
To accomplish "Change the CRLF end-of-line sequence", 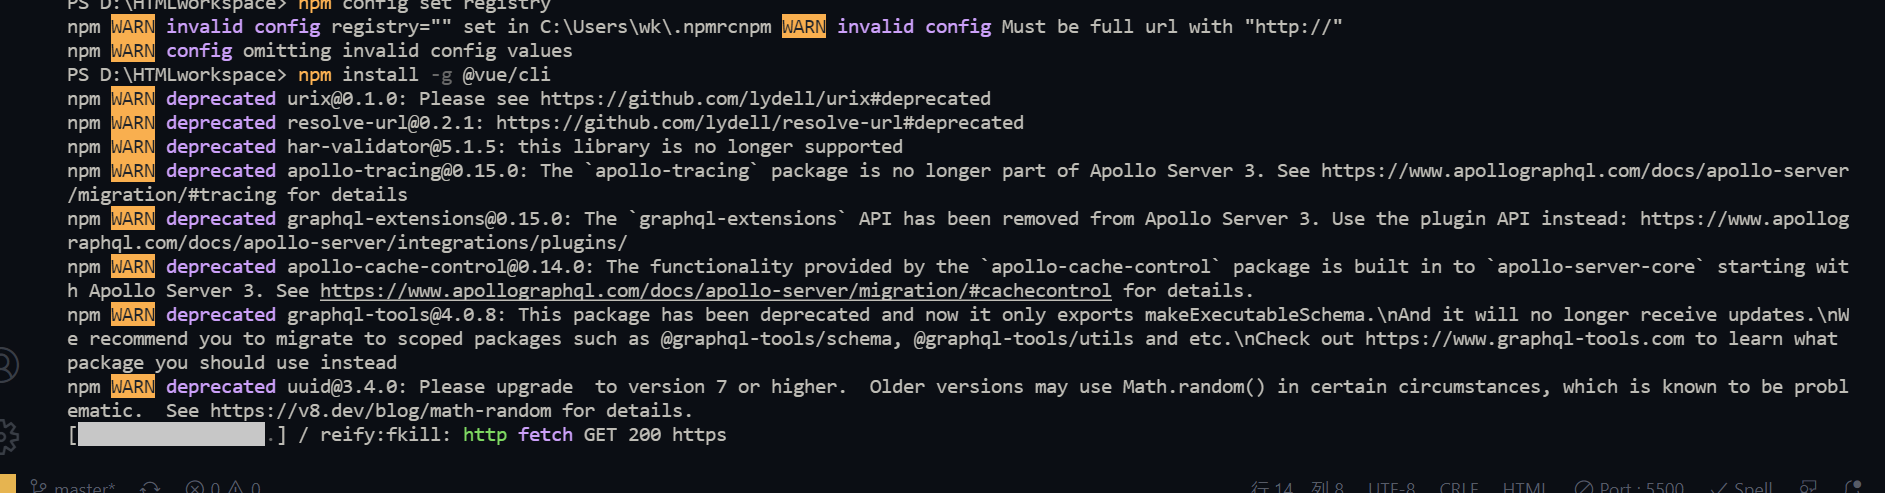I will (1459, 487).
